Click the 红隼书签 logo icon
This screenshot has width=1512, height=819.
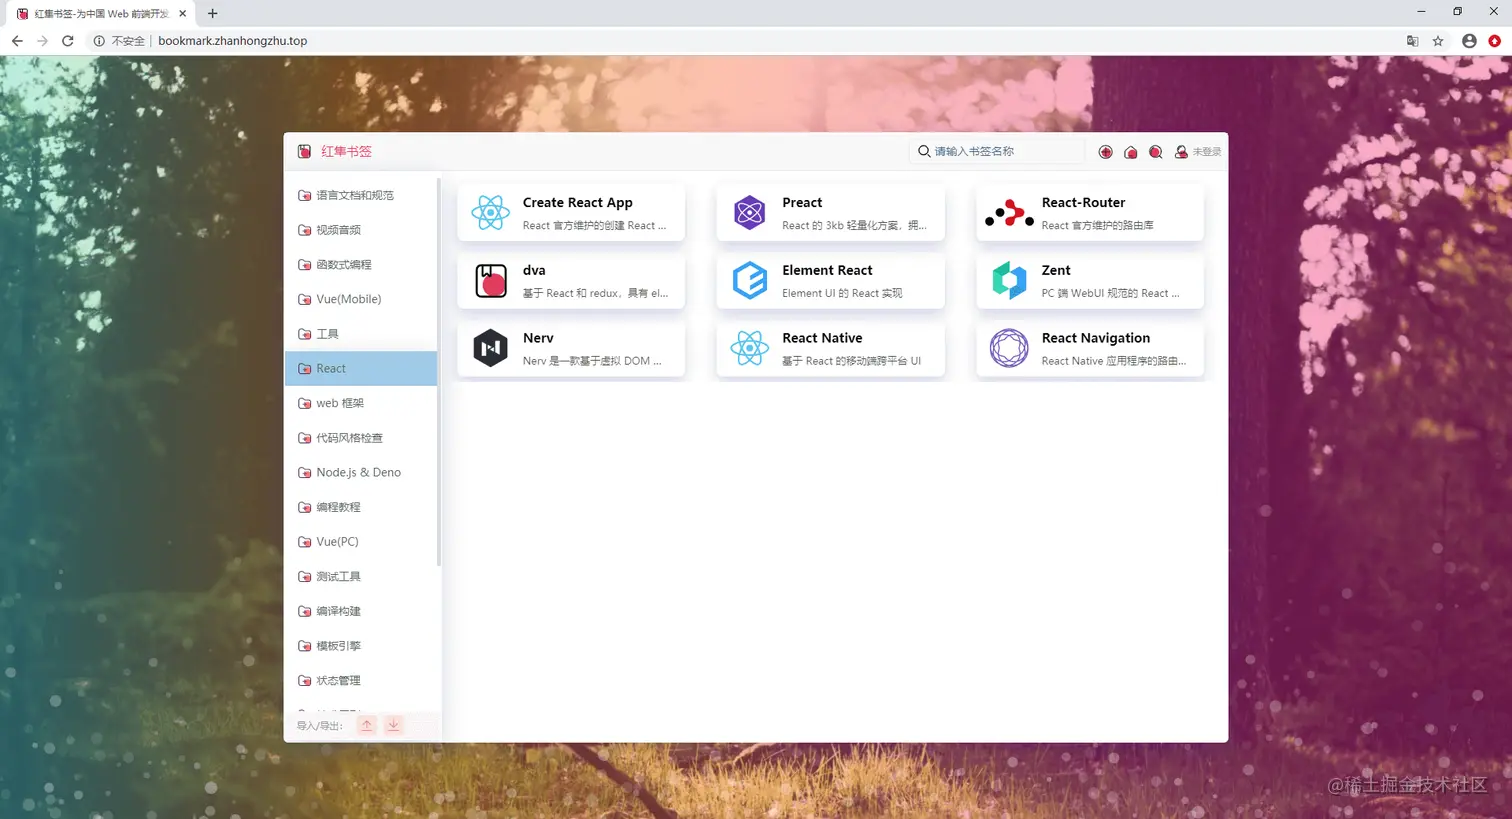304,152
